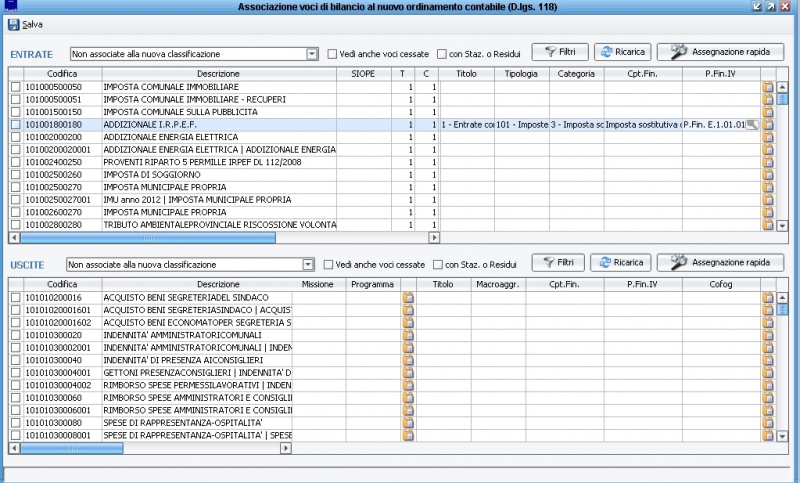Image resolution: width=800 pixels, height=483 pixels.
Task: Toggle 'con Staz. o Residui' in USCITE
Action: click(x=437, y=265)
